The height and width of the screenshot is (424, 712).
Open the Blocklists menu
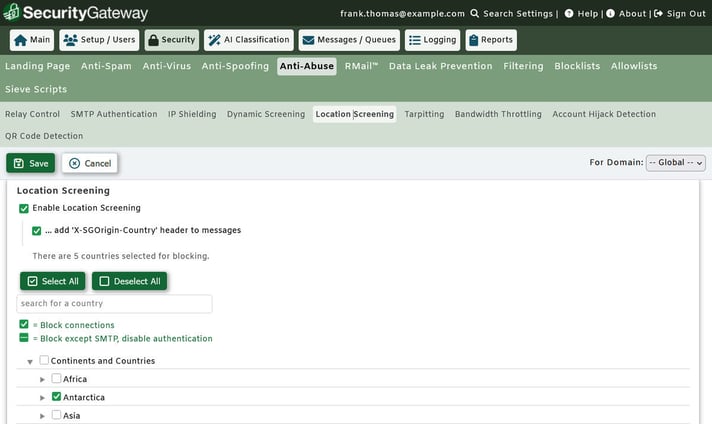coord(577,66)
